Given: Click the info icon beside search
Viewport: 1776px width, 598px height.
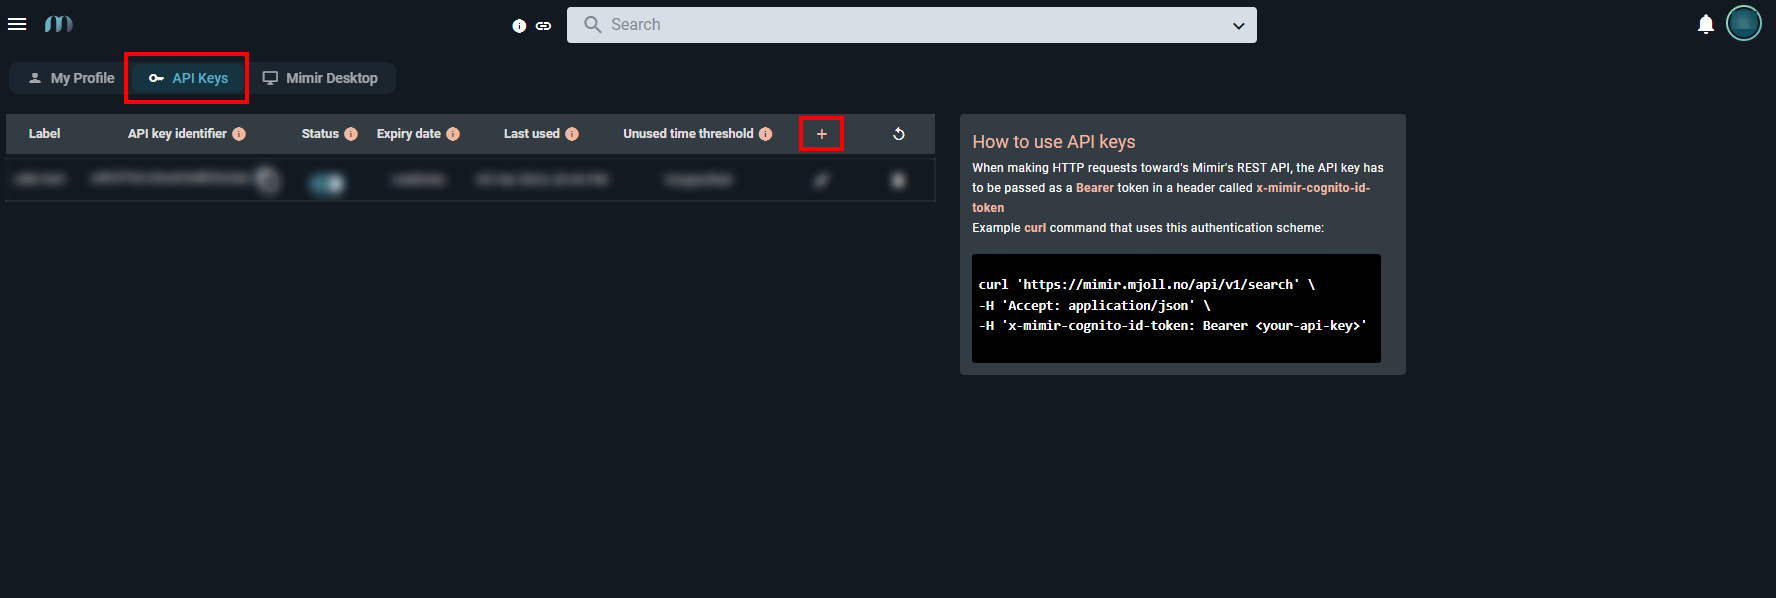Looking at the screenshot, I should pyautogui.click(x=519, y=26).
